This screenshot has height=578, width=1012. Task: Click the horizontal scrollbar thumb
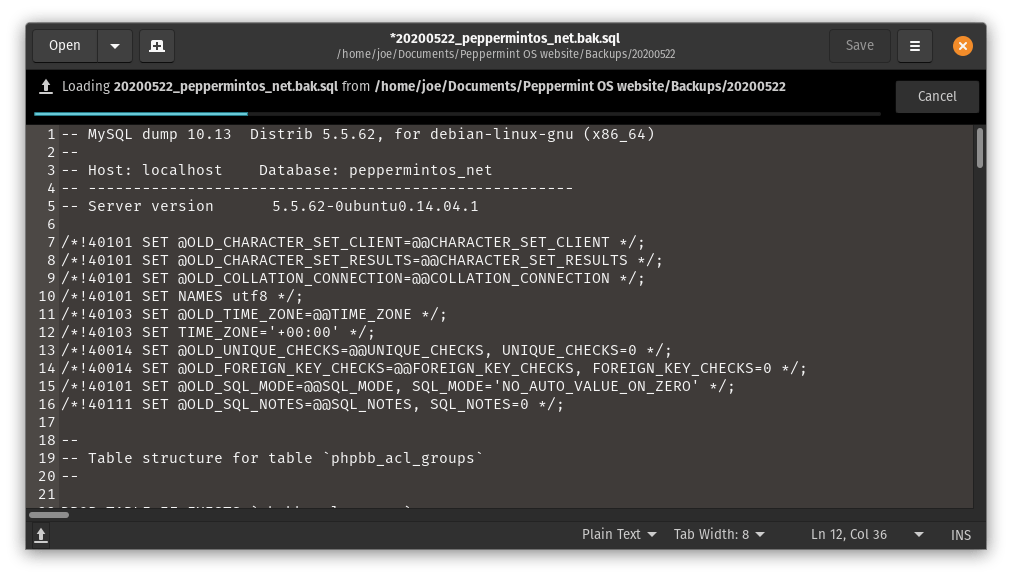pyautogui.click(x=49, y=515)
